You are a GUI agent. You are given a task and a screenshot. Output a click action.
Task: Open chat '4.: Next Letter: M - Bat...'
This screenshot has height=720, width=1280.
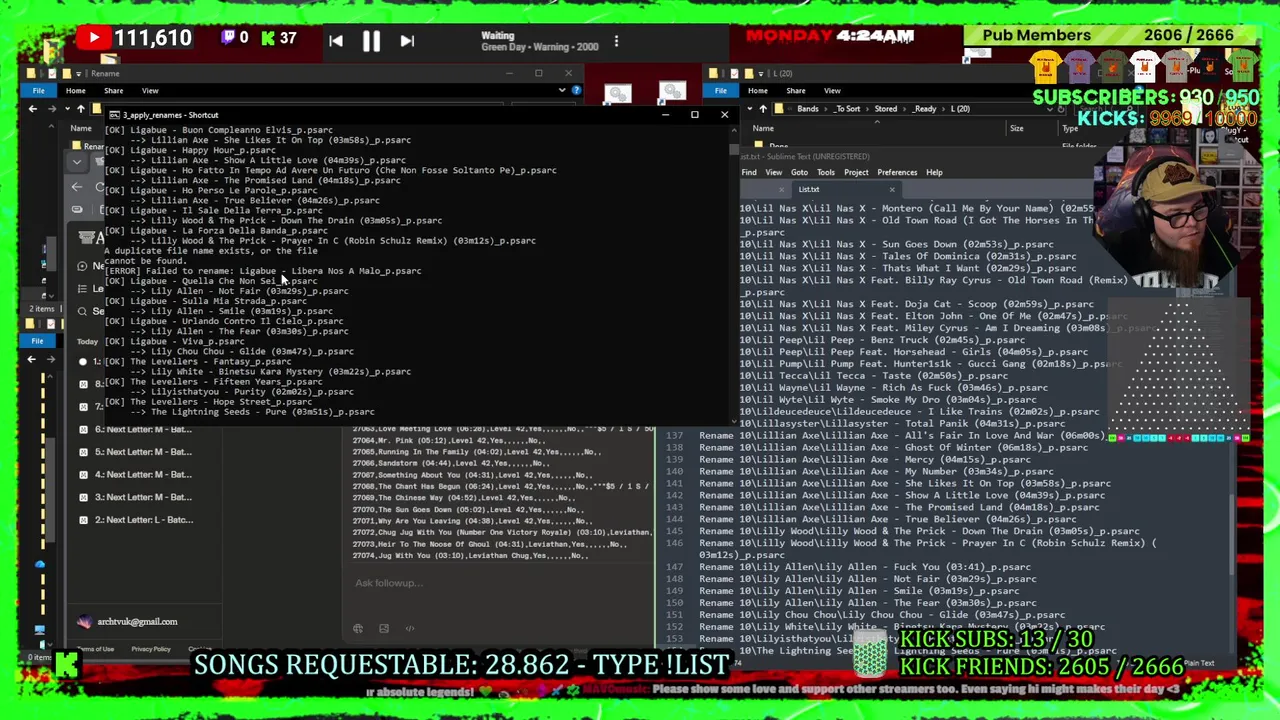(x=143, y=474)
